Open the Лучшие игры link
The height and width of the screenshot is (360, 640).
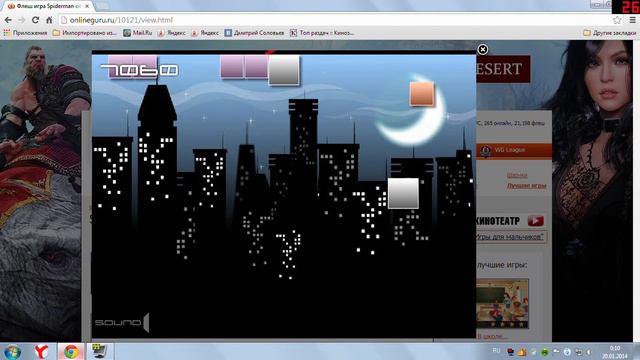tap(526, 185)
